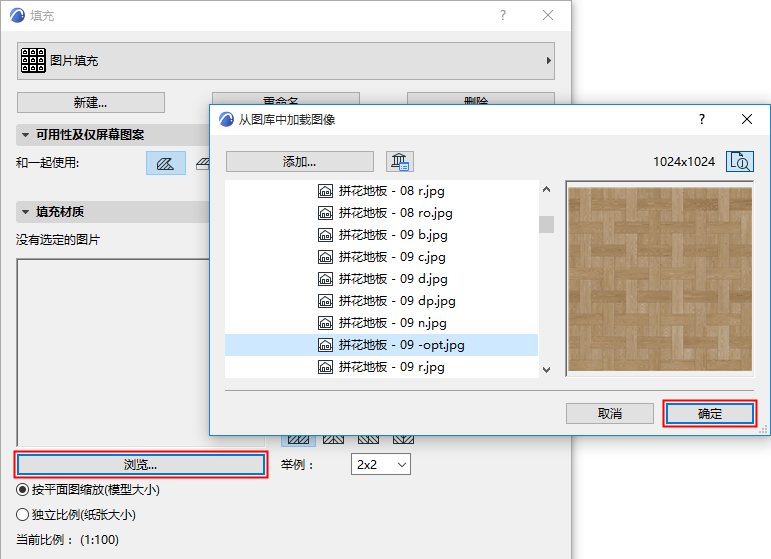Select 按平面图缩放(模型大小) radio option

pos(88,490)
